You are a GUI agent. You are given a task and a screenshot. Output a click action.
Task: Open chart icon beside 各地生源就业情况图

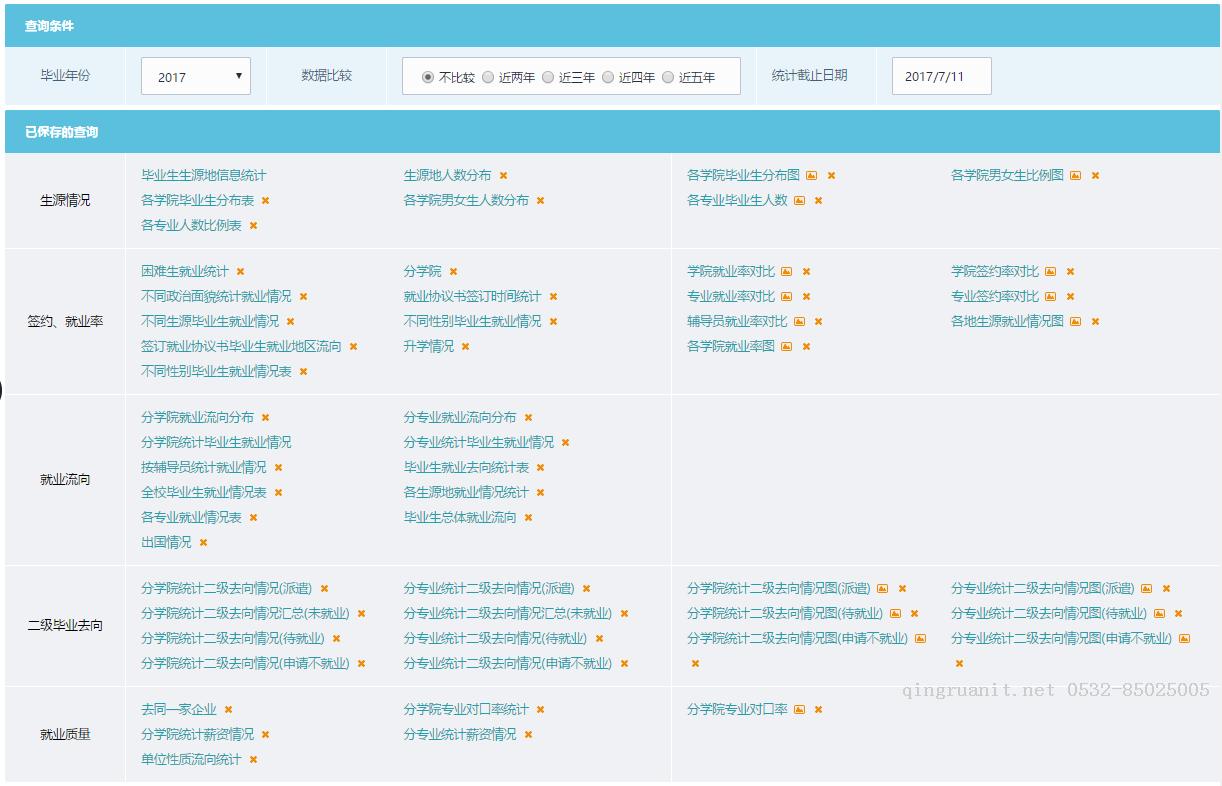[x=1078, y=321]
